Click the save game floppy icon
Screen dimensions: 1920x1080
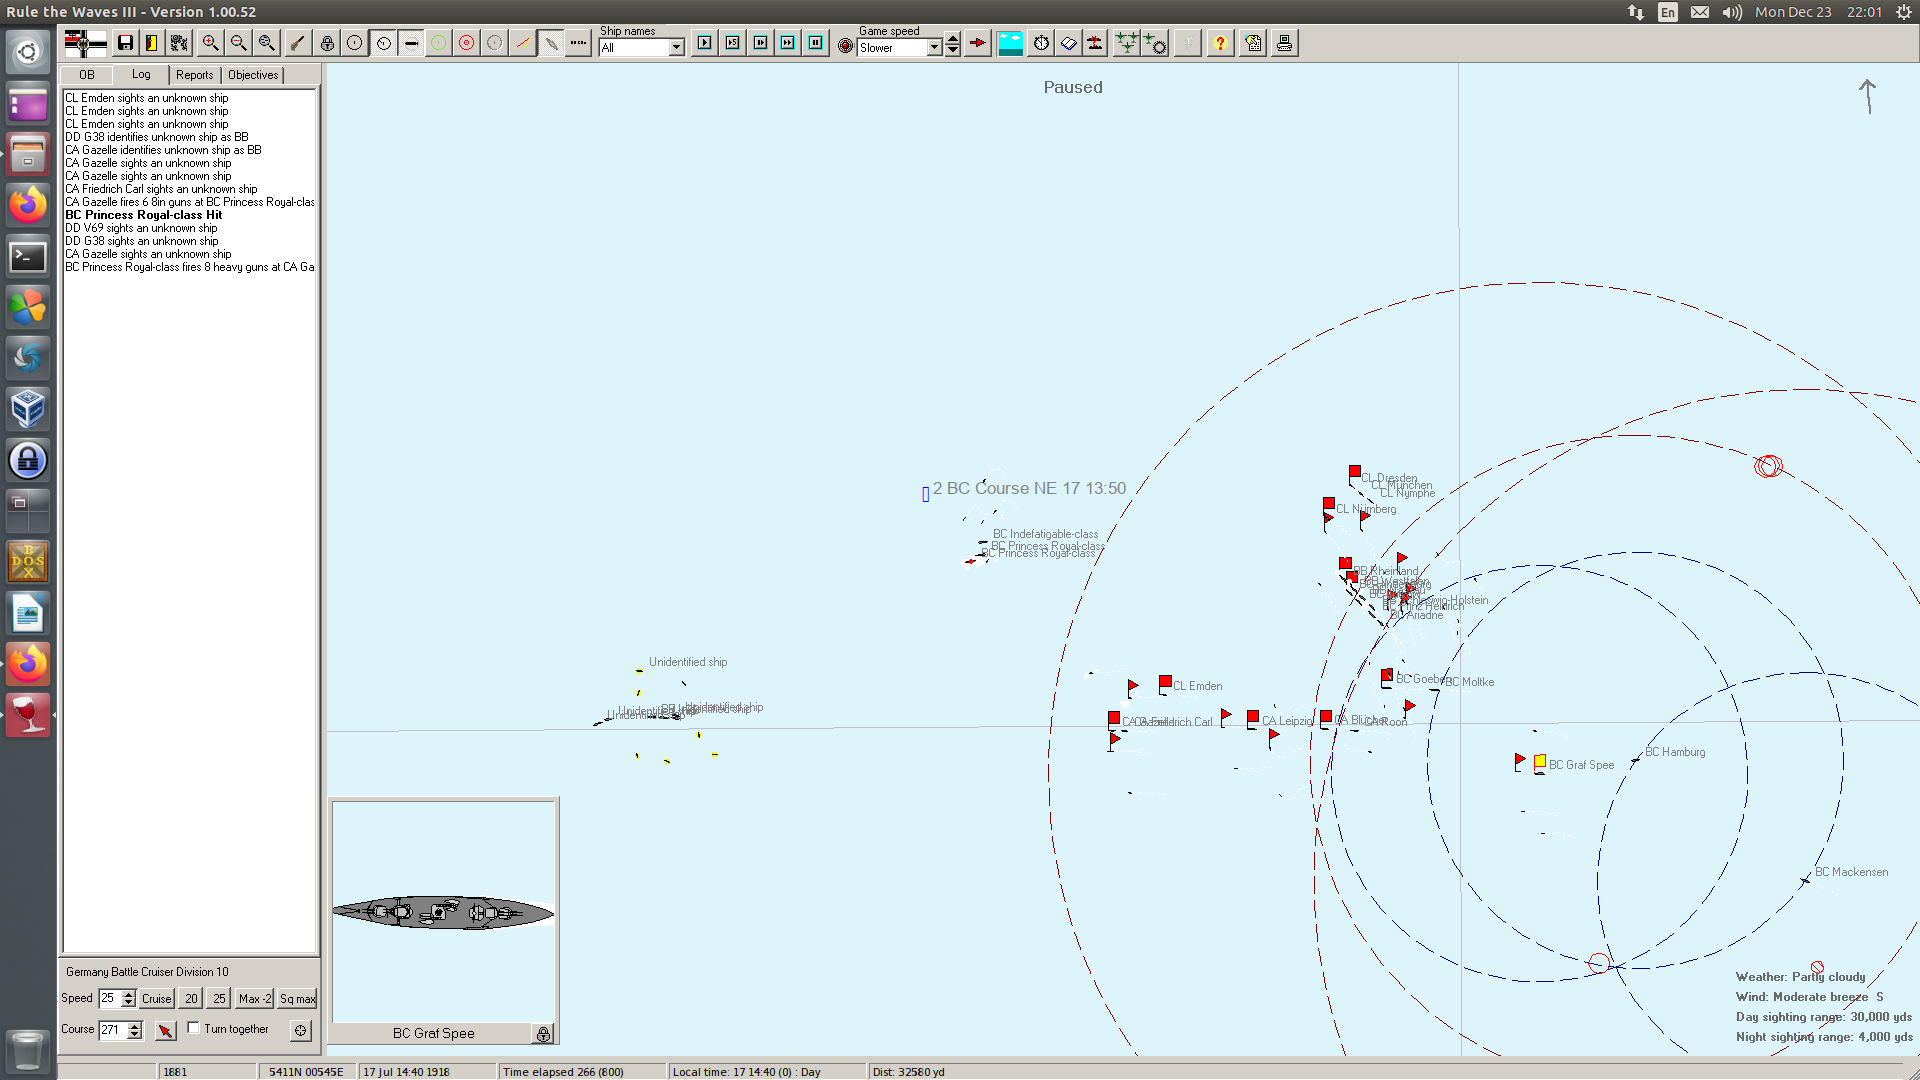pyautogui.click(x=125, y=43)
